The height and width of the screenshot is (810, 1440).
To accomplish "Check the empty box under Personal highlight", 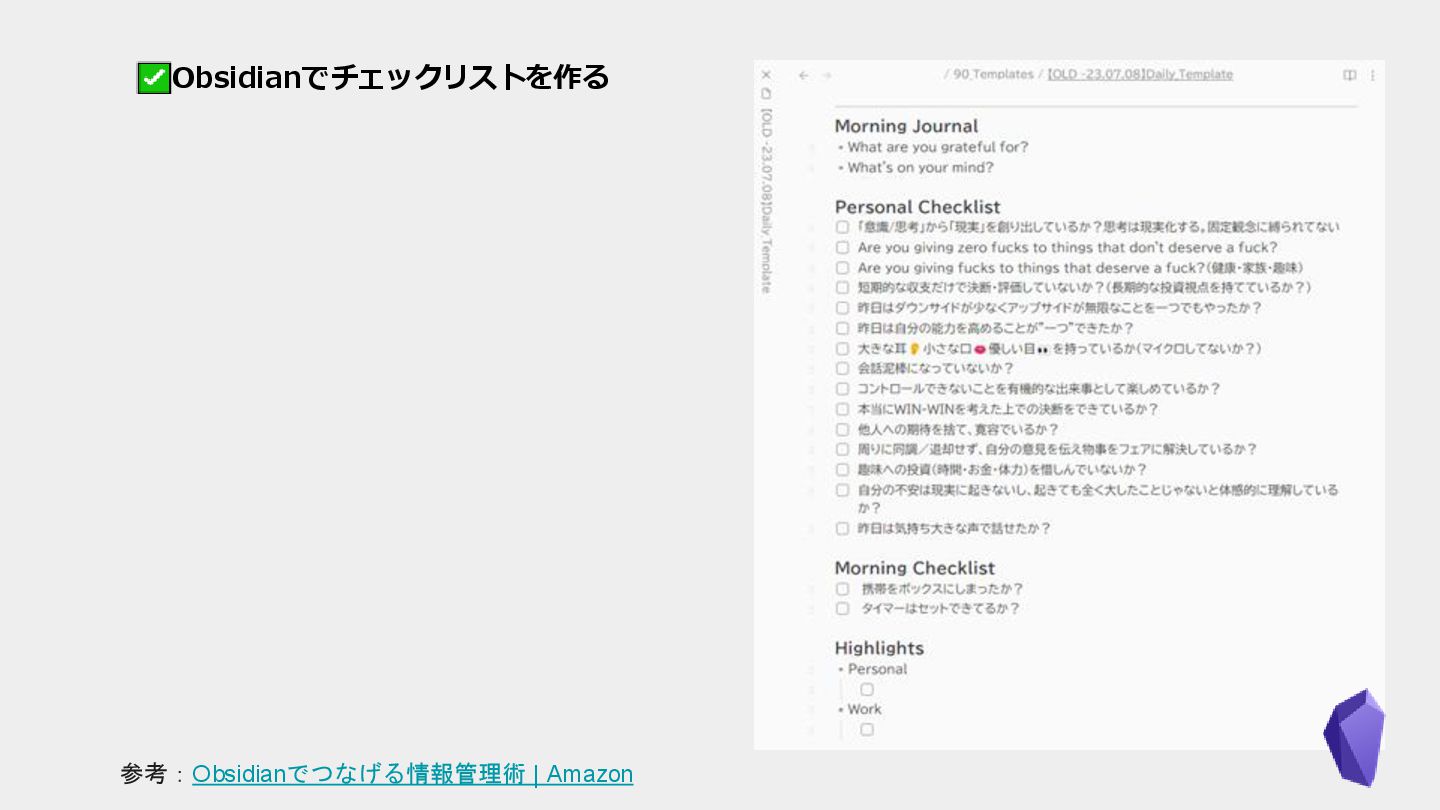I will [867, 689].
